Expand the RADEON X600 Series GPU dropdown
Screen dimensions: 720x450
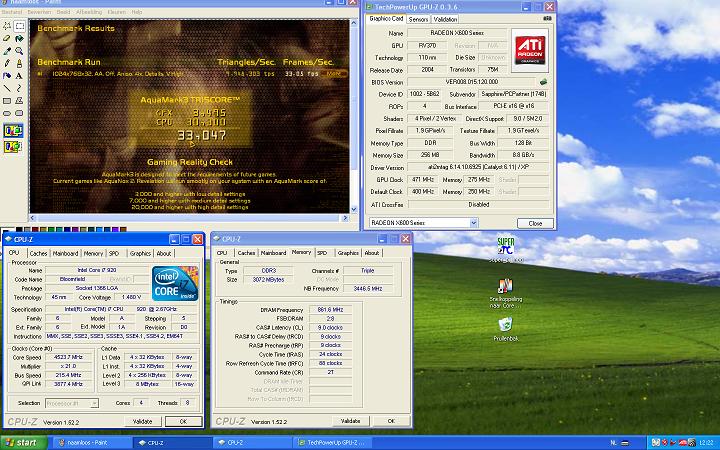[x=474, y=223]
